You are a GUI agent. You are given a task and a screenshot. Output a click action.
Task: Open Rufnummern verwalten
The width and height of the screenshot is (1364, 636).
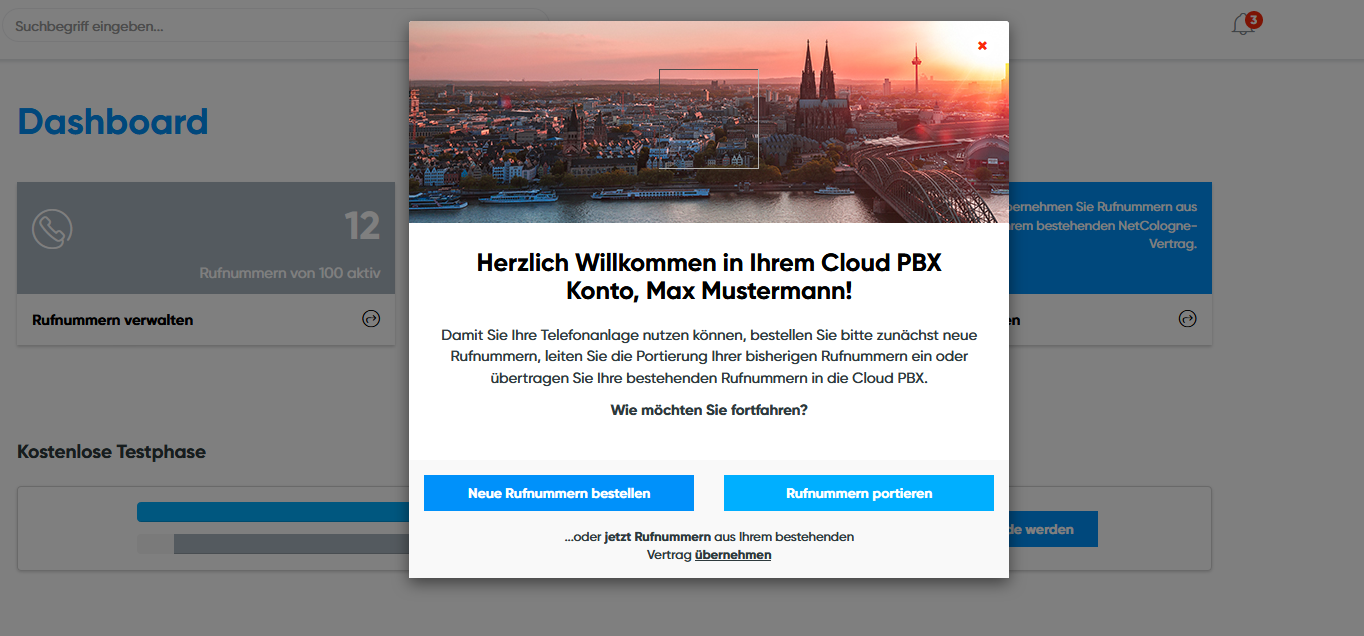112,320
